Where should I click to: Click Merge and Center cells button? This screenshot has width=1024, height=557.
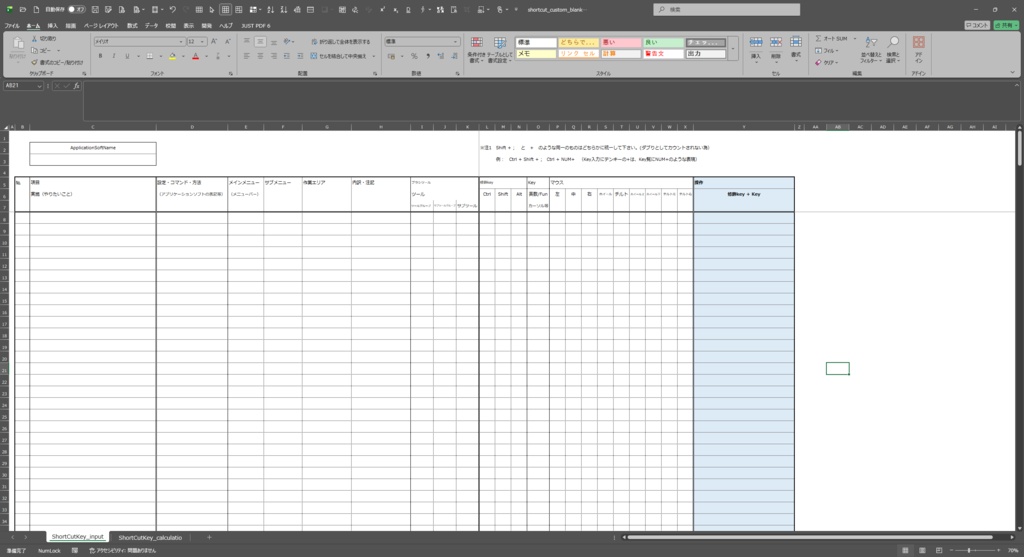(338, 56)
